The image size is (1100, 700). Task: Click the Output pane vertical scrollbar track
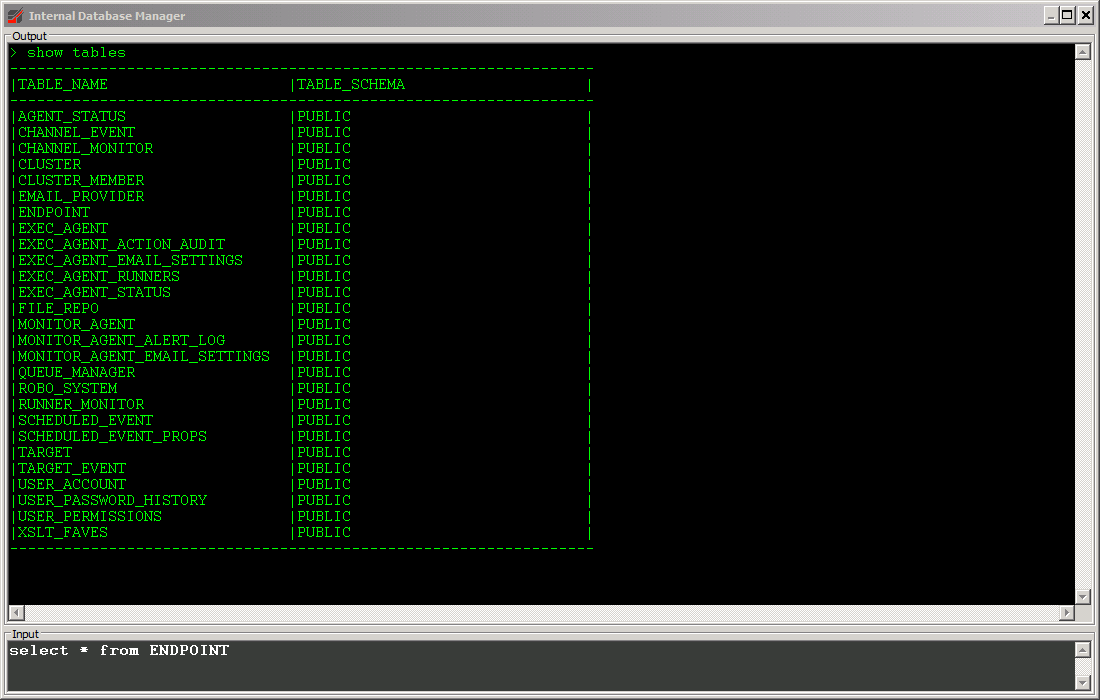pyautogui.click(x=1082, y=320)
